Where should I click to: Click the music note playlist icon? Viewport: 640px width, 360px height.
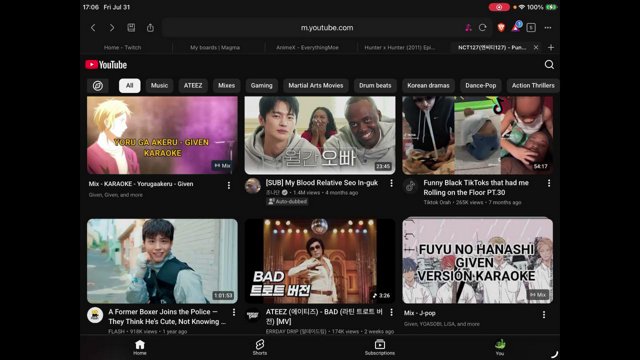[468, 28]
